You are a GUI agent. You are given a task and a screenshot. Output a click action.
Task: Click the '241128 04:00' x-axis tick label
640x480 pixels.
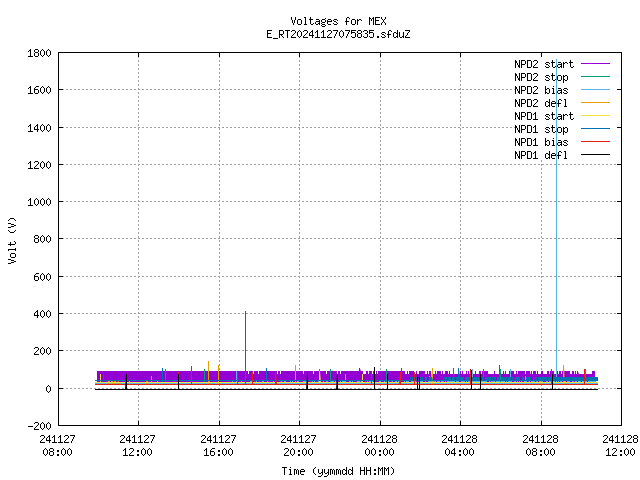point(460,445)
